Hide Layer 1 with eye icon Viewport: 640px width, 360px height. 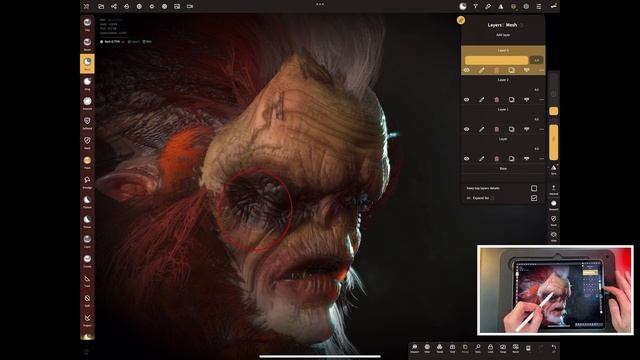click(x=467, y=129)
